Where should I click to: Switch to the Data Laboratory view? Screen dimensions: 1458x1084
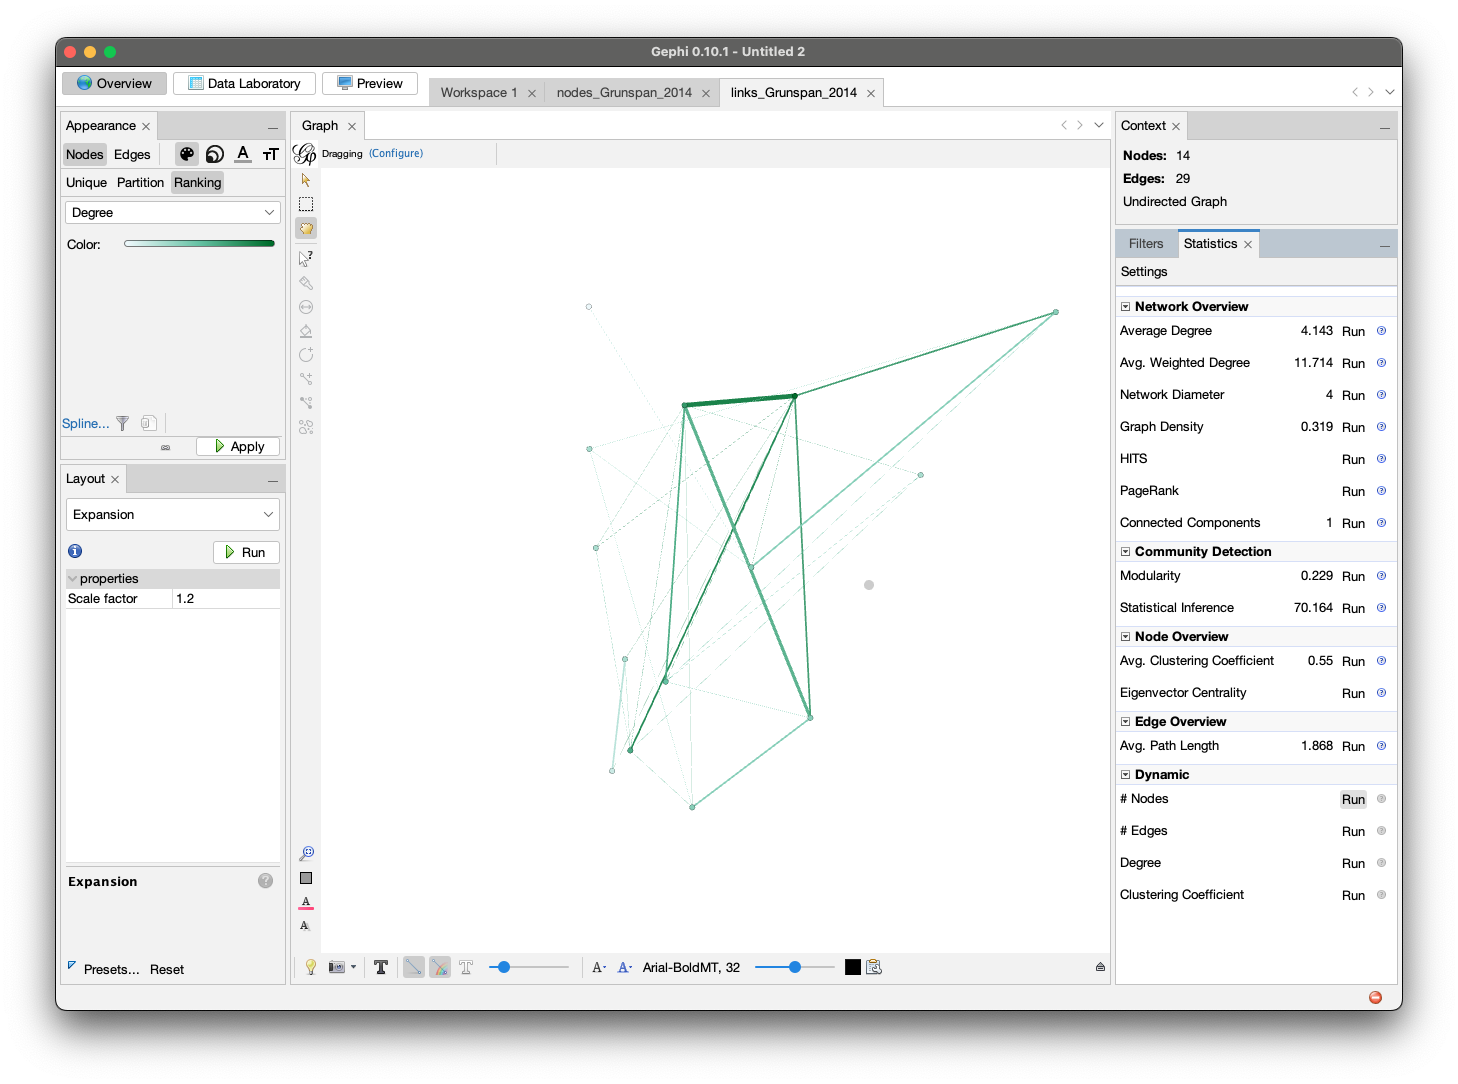[244, 83]
